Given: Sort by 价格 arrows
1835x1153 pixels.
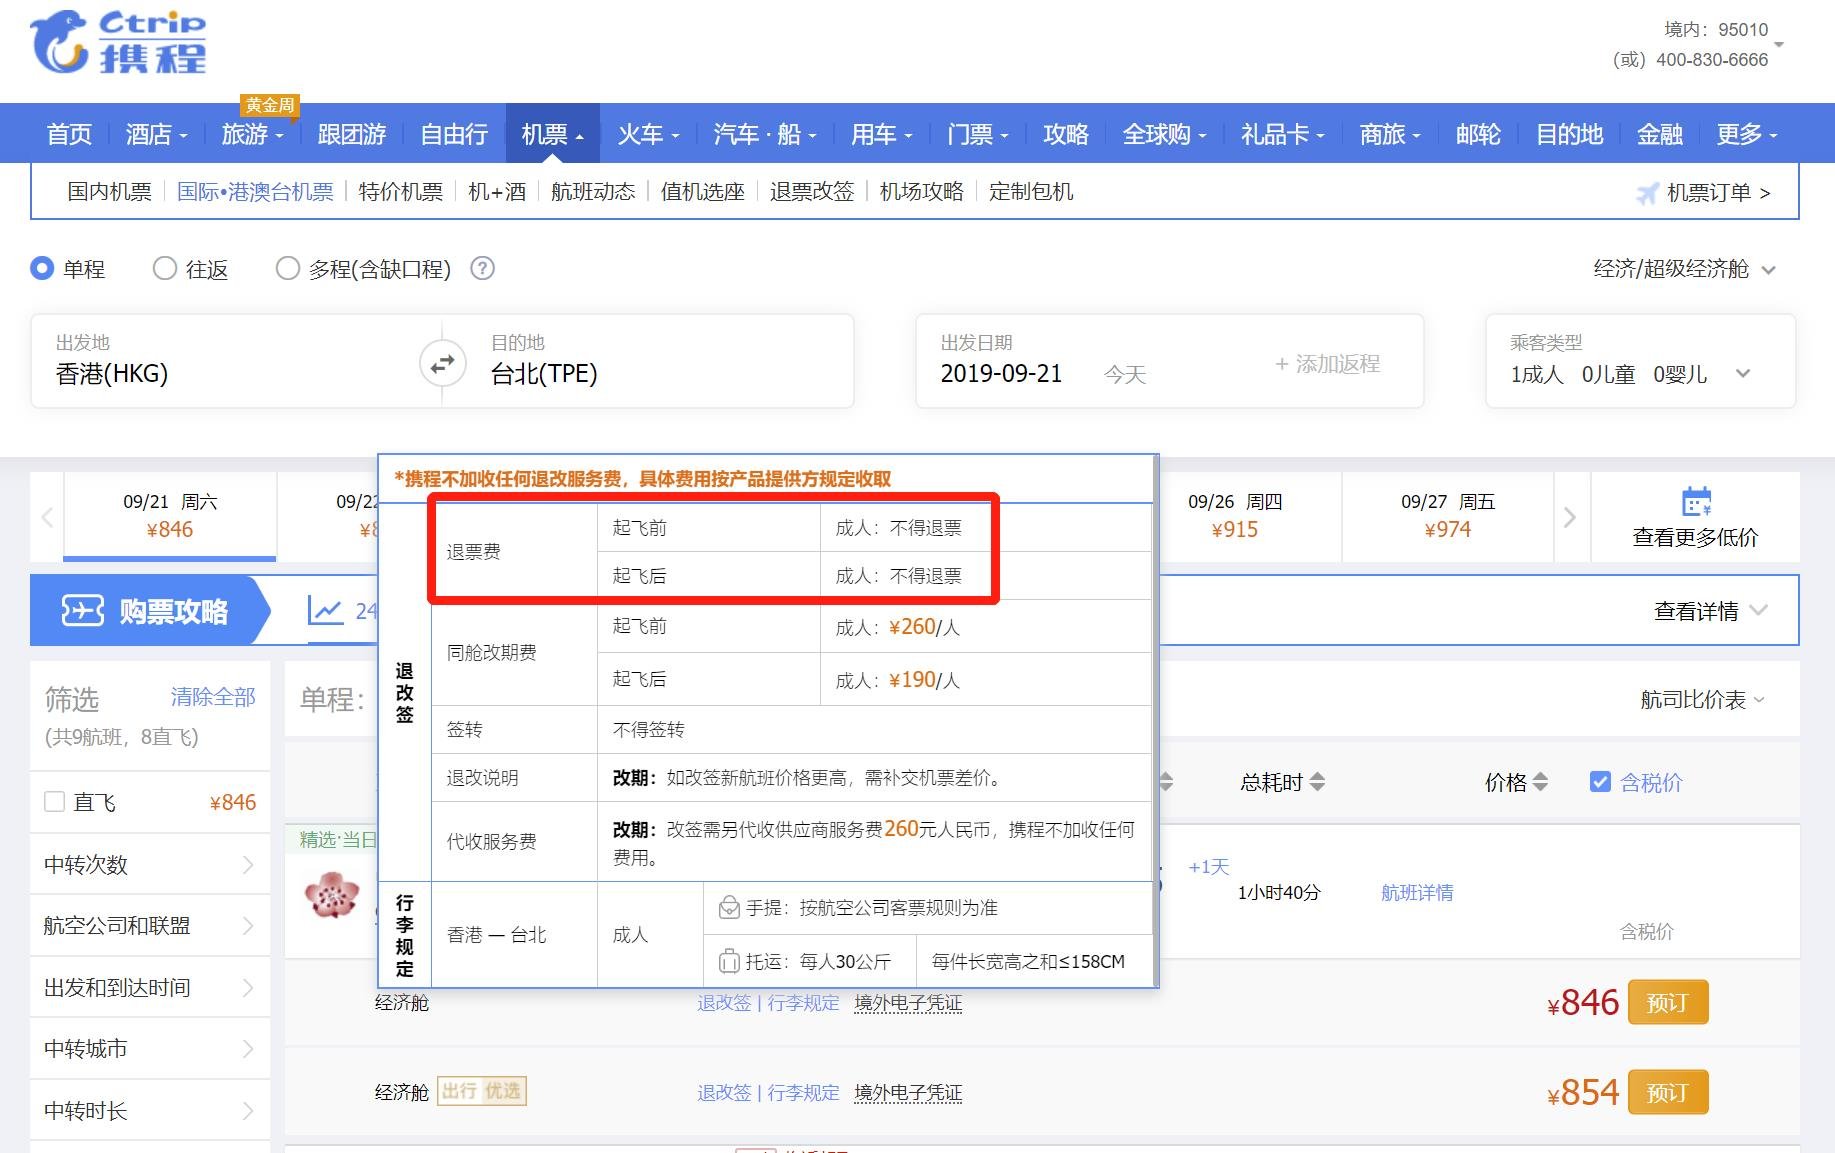Looking at the screenshot, I should point(1540,782).
